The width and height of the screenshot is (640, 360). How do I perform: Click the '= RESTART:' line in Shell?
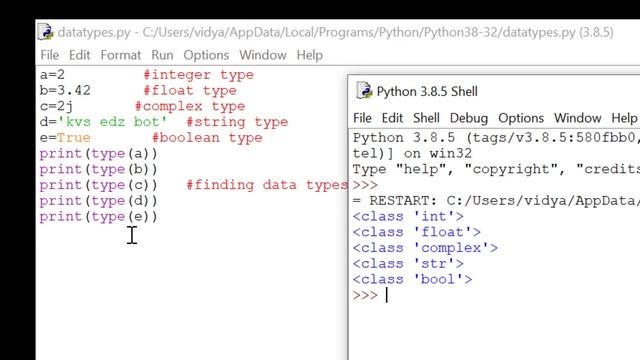pyautogui.click(x=496, y=201)
